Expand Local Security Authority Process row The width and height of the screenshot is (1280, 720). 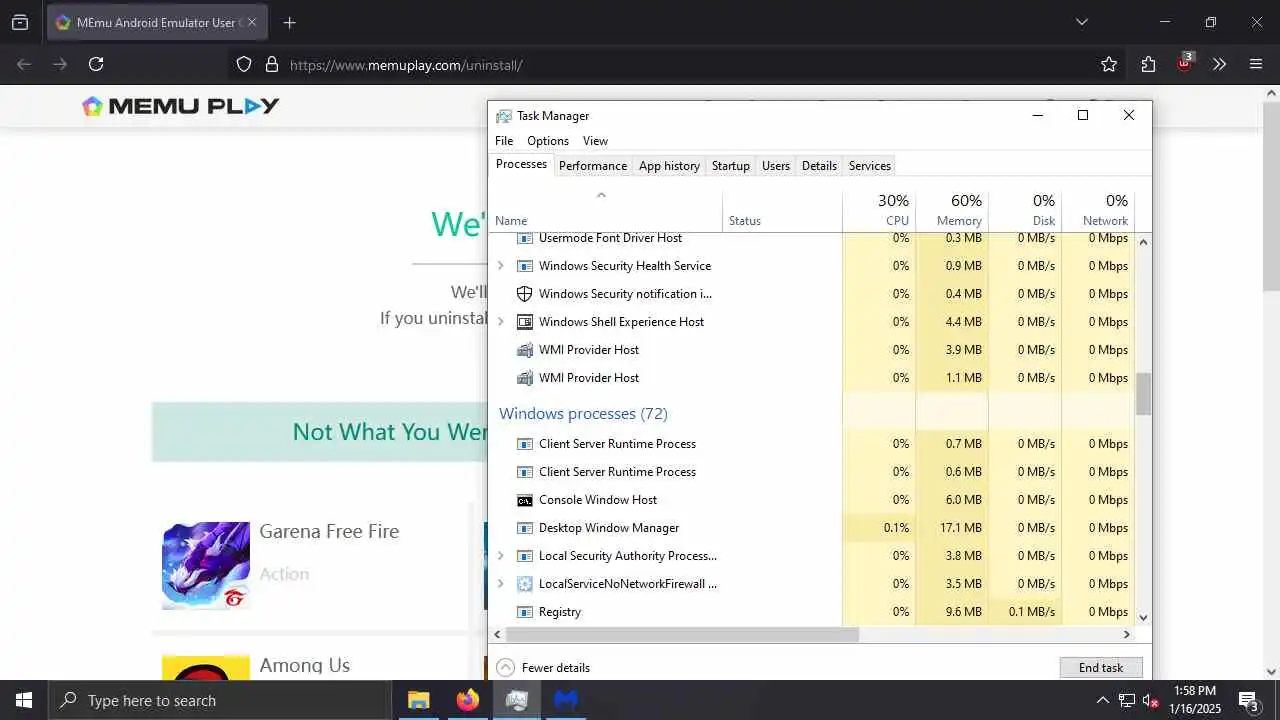tap(501, 556)
